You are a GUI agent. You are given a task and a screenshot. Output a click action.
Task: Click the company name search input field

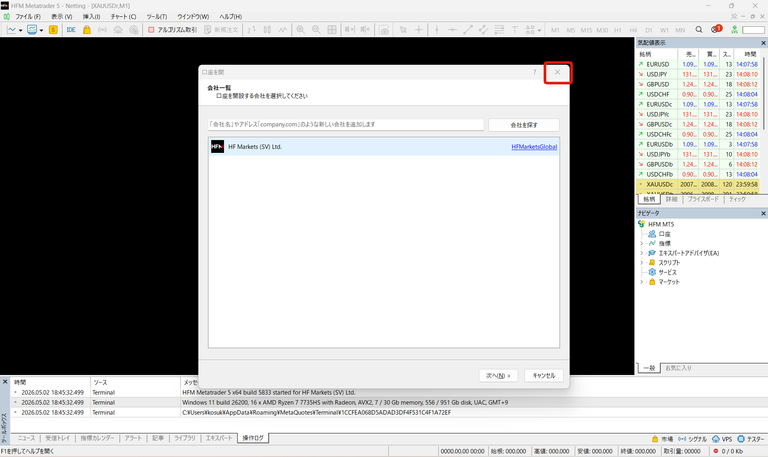pos(346,124)
